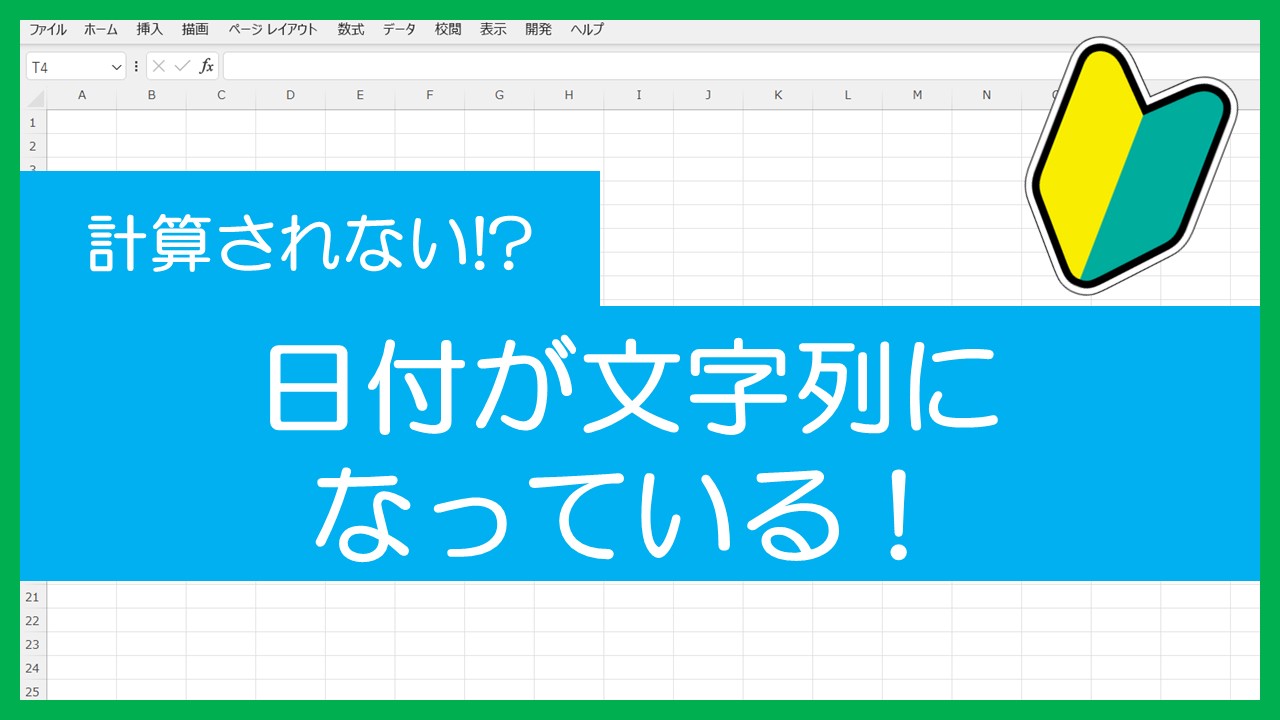Open the 描画 tab
The width and height of the screenshot is (1280, 720).
coord(195,29)
